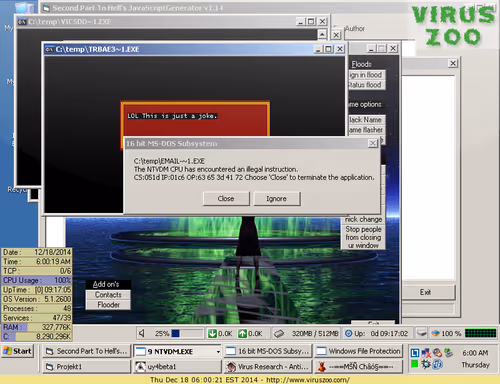Click the Stop people from closing ur window option
Screen dimensions: 500x384
click(x=363, y=237)
